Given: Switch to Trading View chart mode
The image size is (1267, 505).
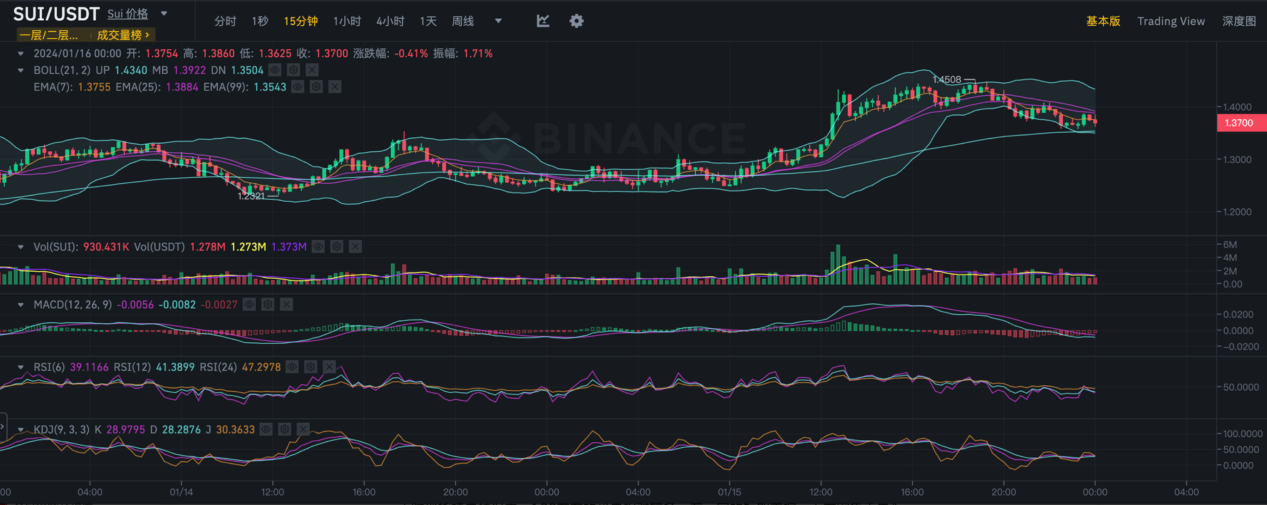Looking at the screenshot, I should coord(1170,21).
